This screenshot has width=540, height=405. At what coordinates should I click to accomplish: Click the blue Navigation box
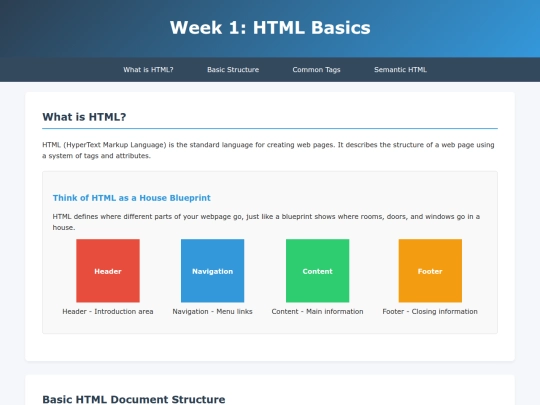212,271
